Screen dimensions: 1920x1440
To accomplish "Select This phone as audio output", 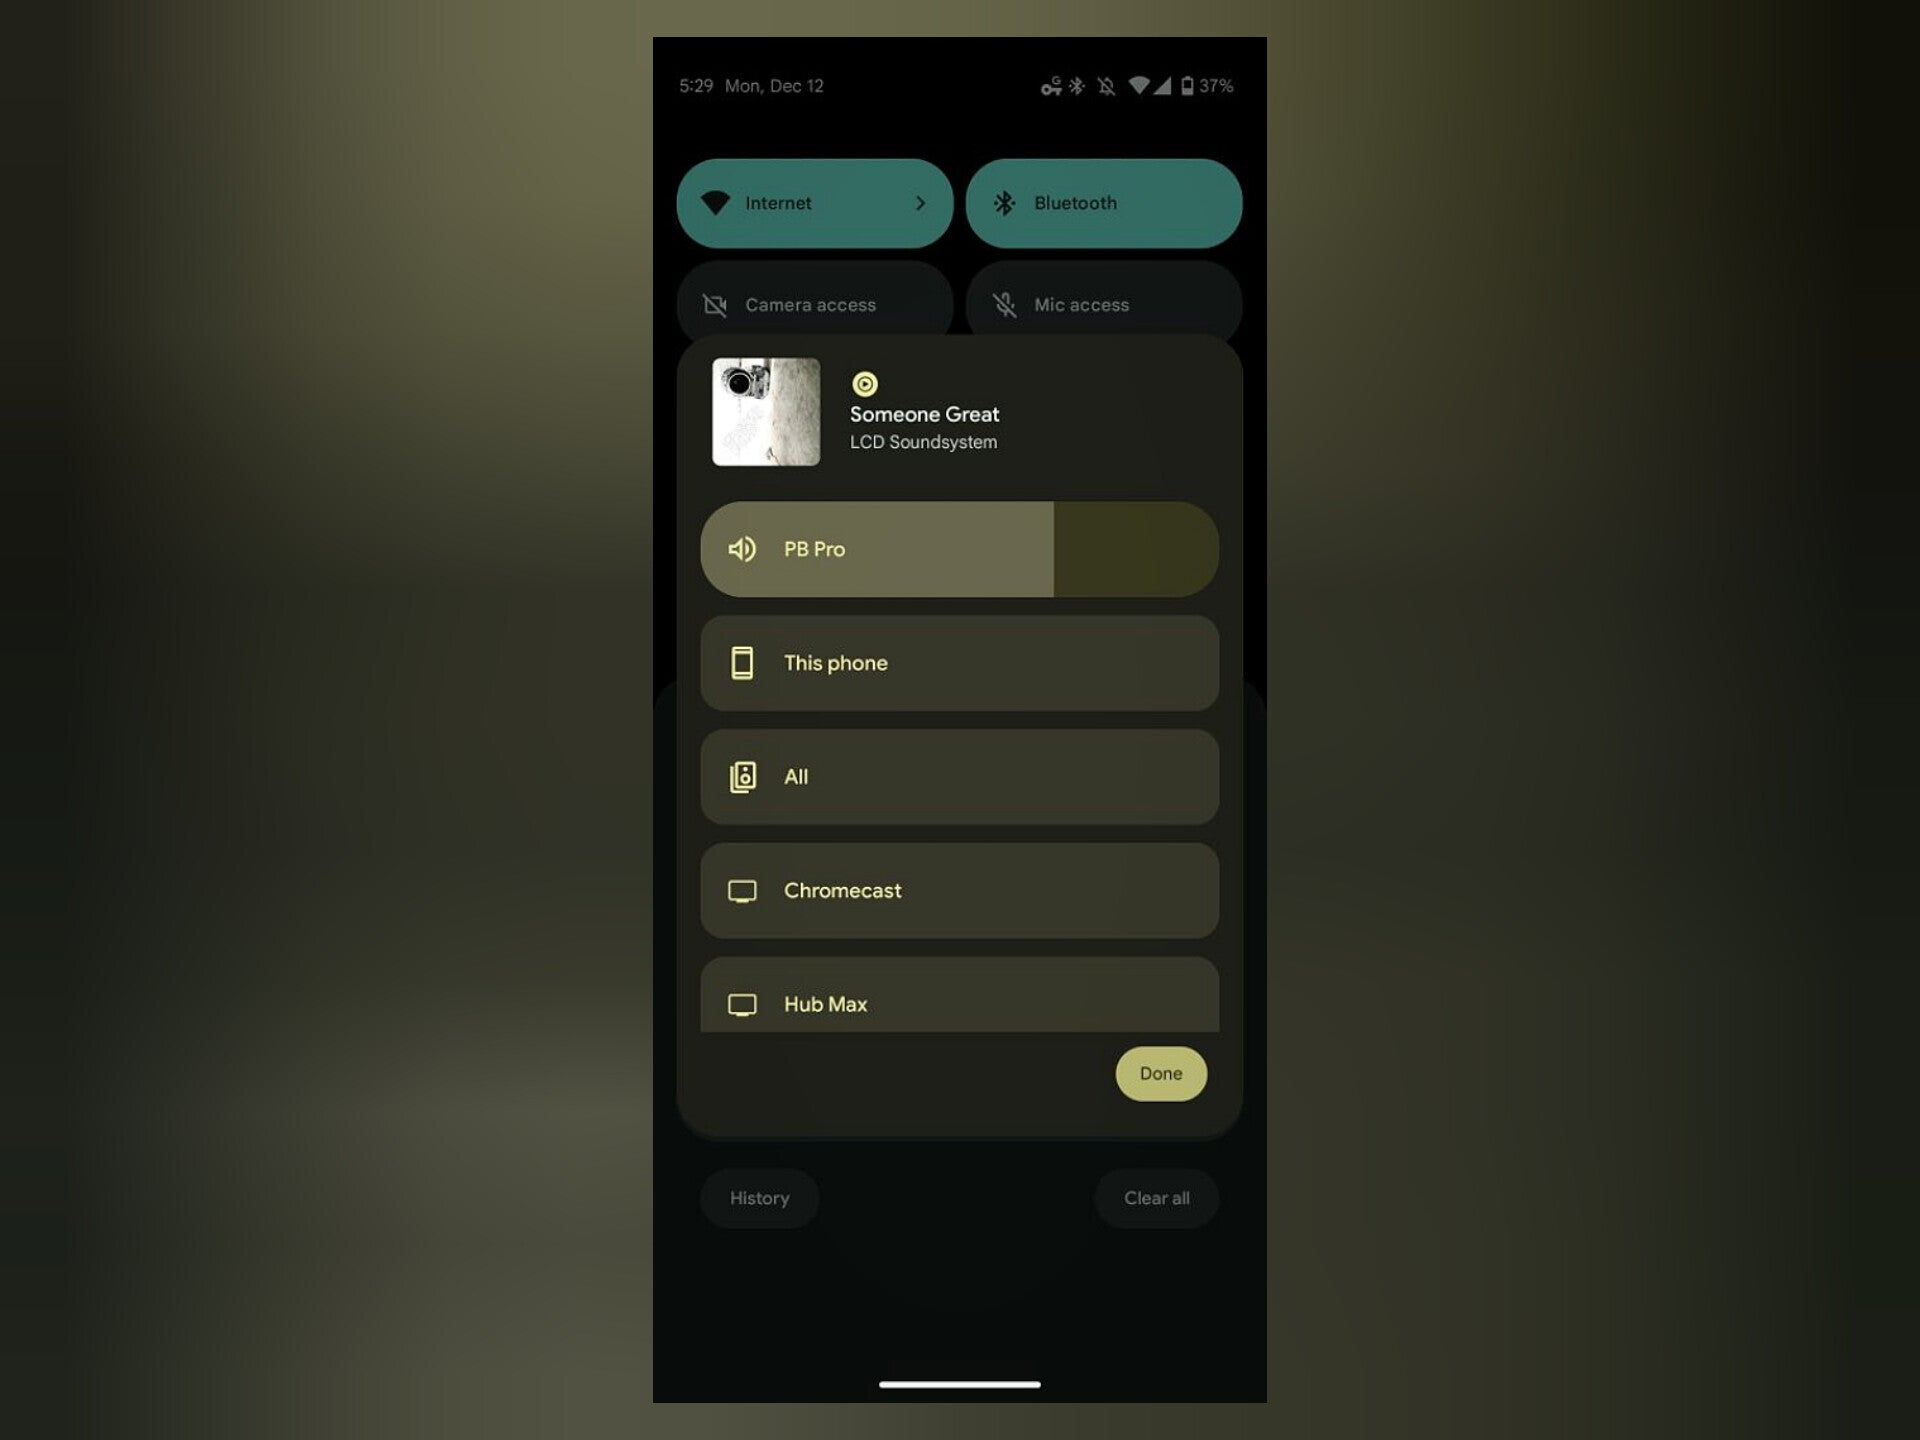I will point(958,663).
